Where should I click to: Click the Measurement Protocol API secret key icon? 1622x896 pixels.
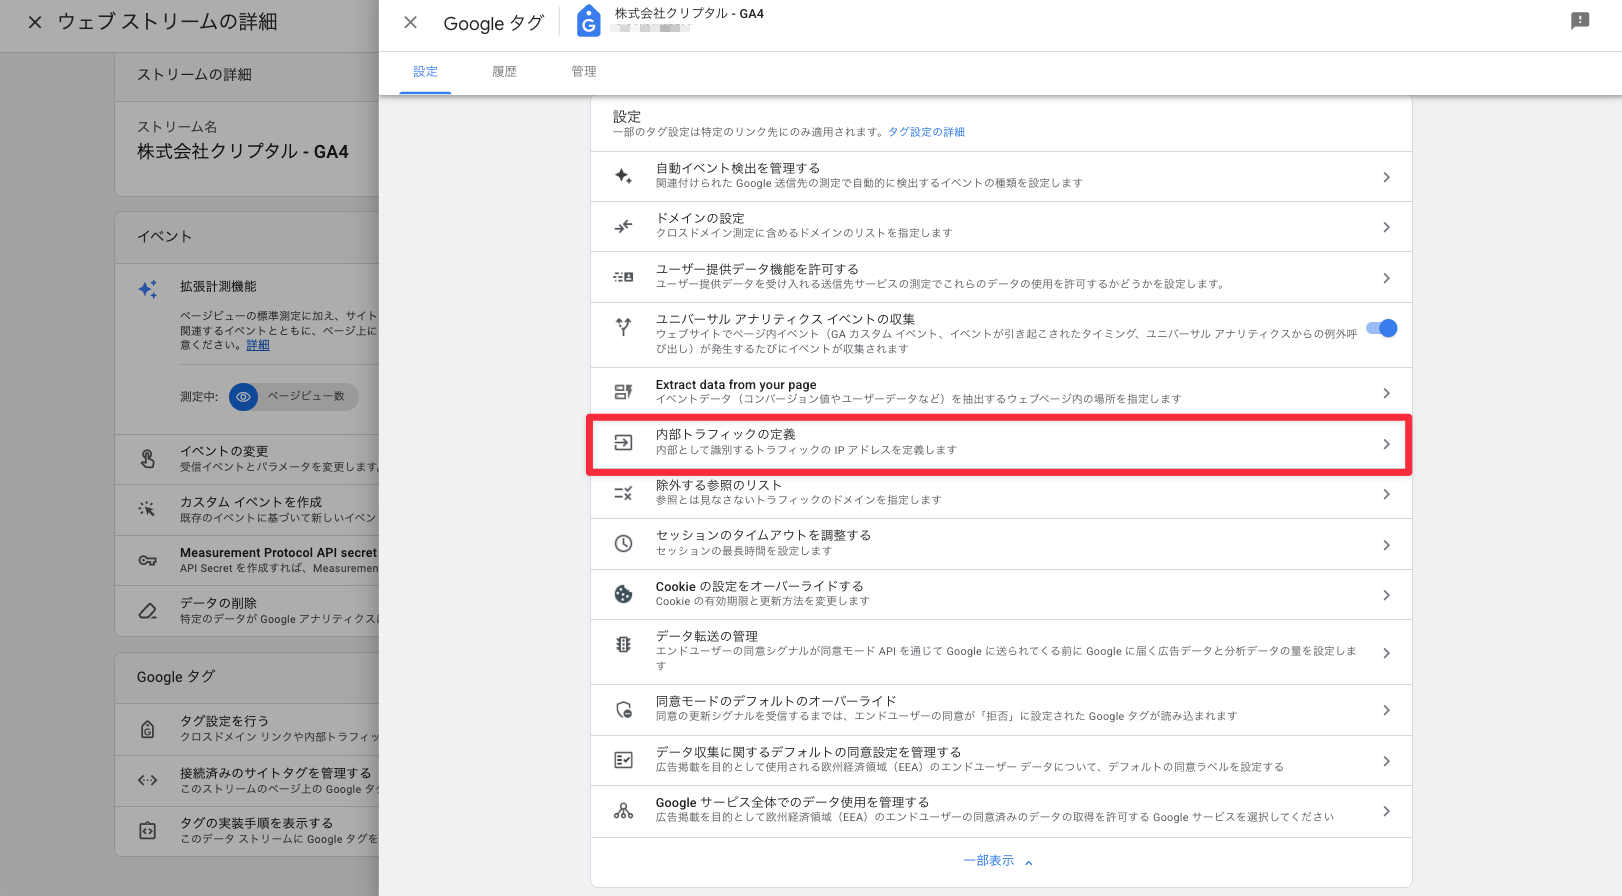point(148,560)
